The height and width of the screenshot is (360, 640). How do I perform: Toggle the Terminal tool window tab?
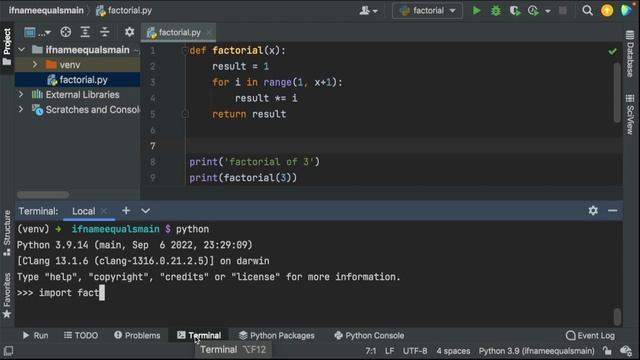point(199,336)
